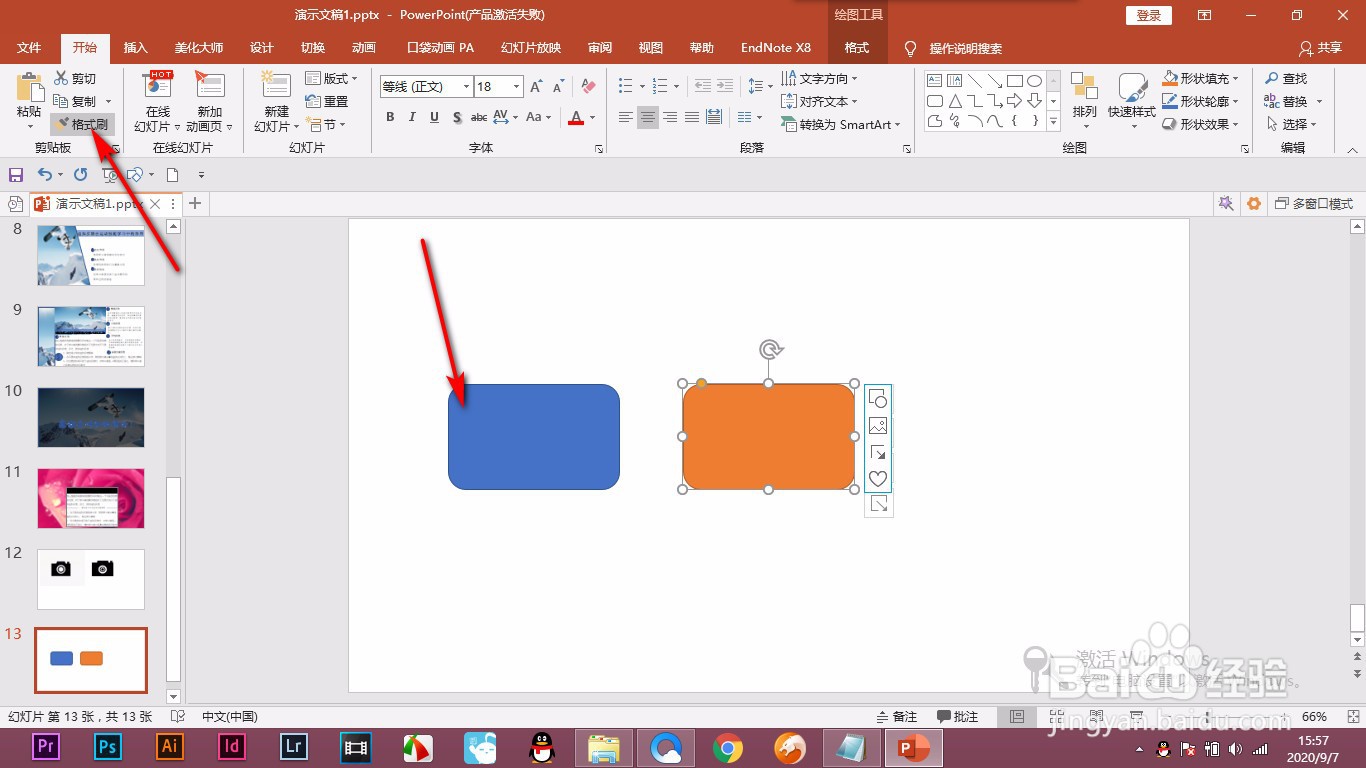Find text using 查找

(x=1285, y=78)
